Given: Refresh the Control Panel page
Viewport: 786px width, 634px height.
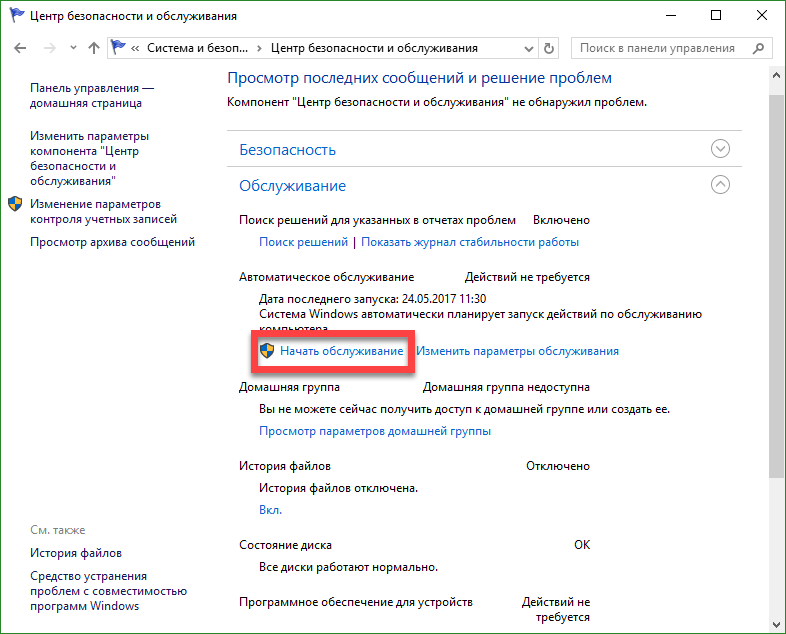Looking at the screenshot, I should (549, 49).
